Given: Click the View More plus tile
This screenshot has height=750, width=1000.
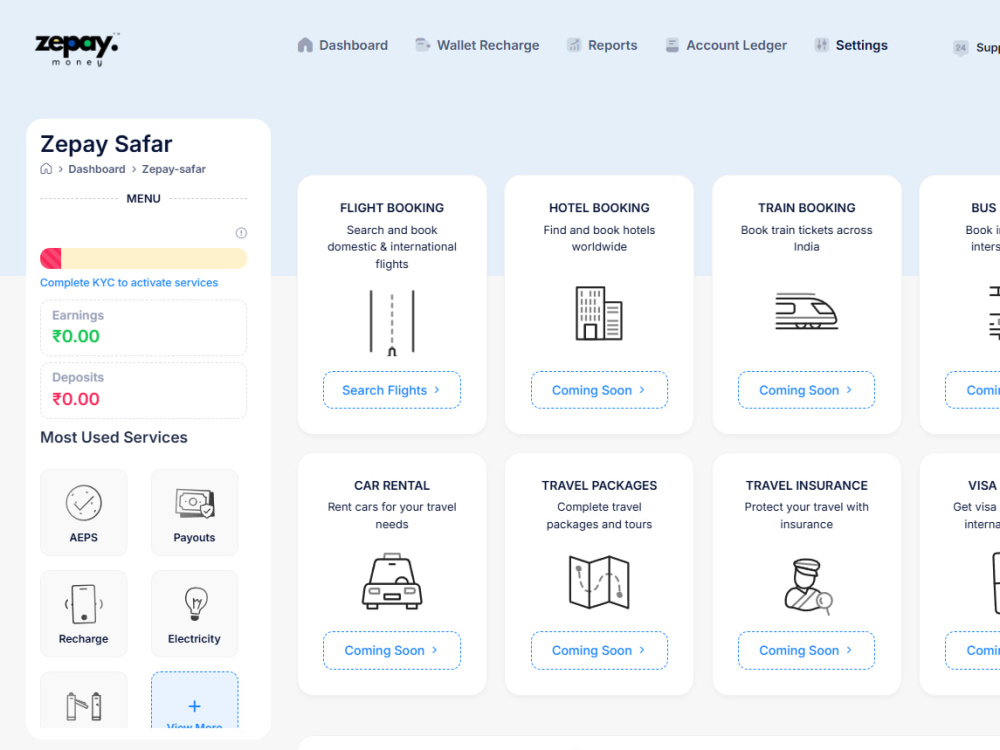Looking at the screenshot, I should [195, 700].
